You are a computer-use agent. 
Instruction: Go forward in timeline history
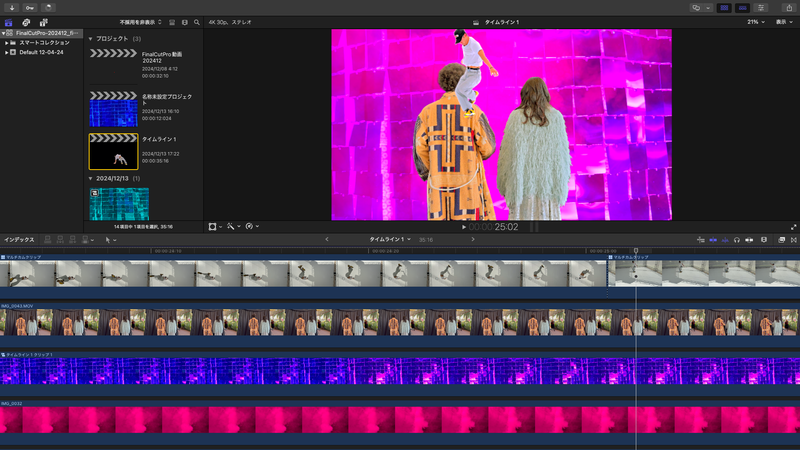pos(473,239)
